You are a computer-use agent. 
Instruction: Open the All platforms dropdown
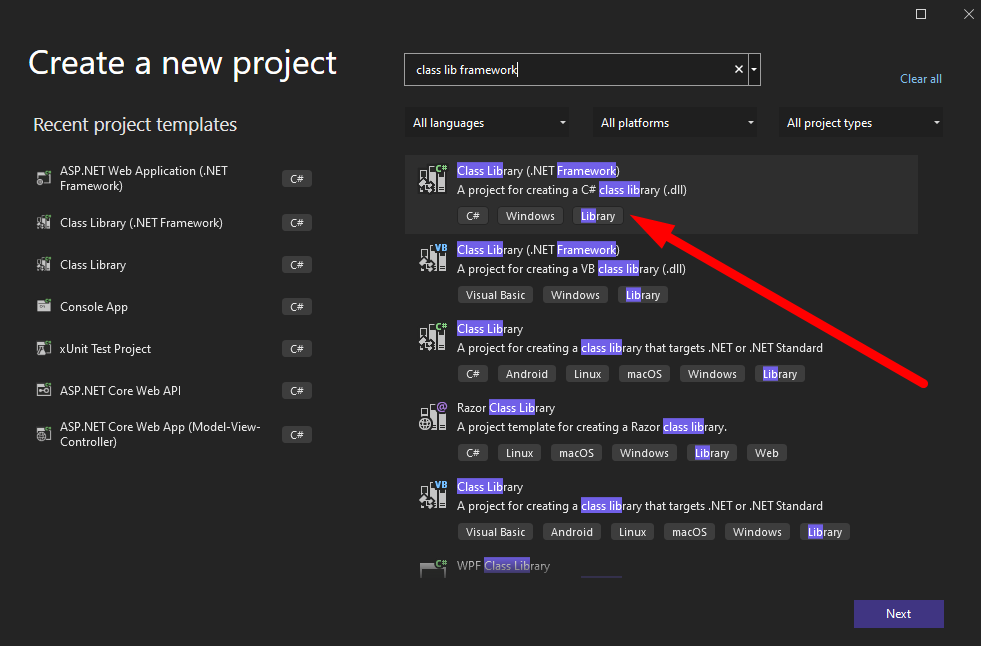pos(675,123)
